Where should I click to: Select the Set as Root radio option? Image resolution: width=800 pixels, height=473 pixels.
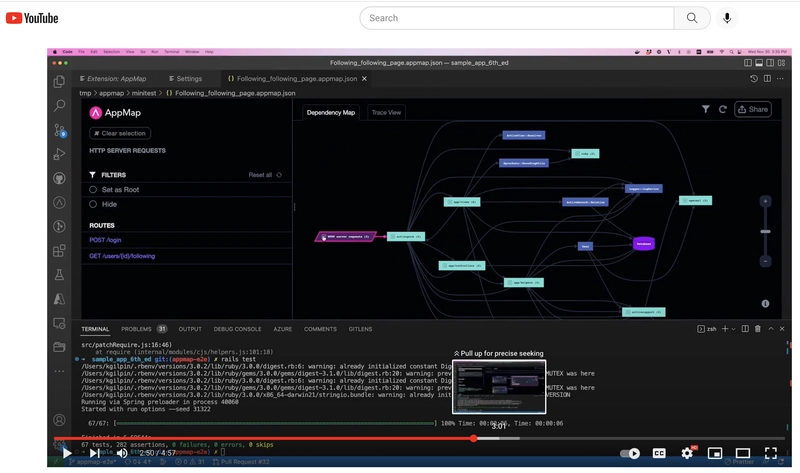coord(93,189)
